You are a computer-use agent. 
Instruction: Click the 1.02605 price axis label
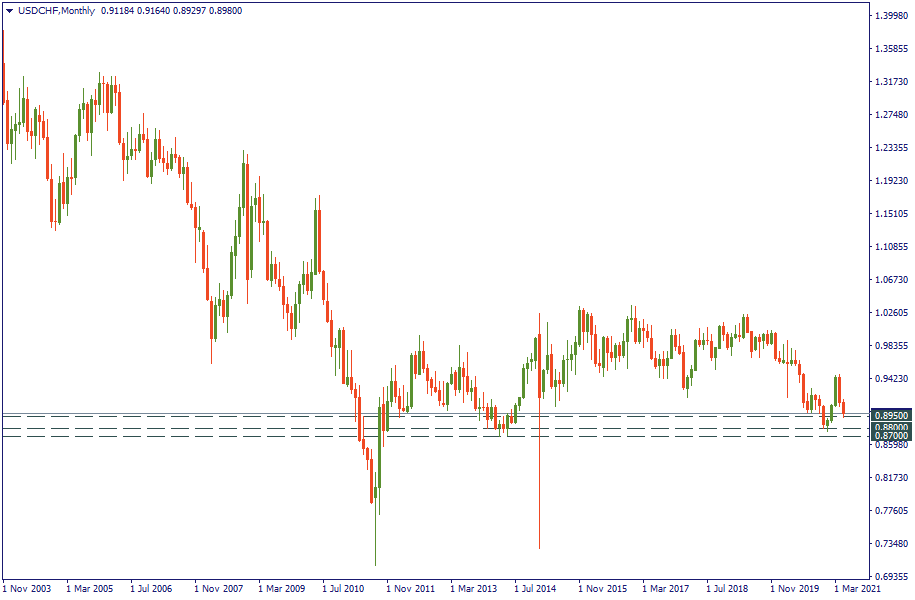889,313
